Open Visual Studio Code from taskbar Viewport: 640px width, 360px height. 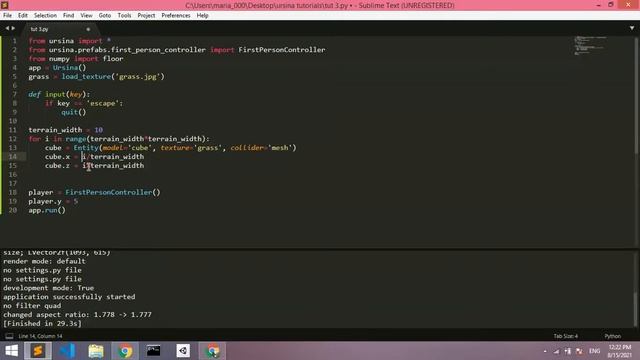(67, 351)
